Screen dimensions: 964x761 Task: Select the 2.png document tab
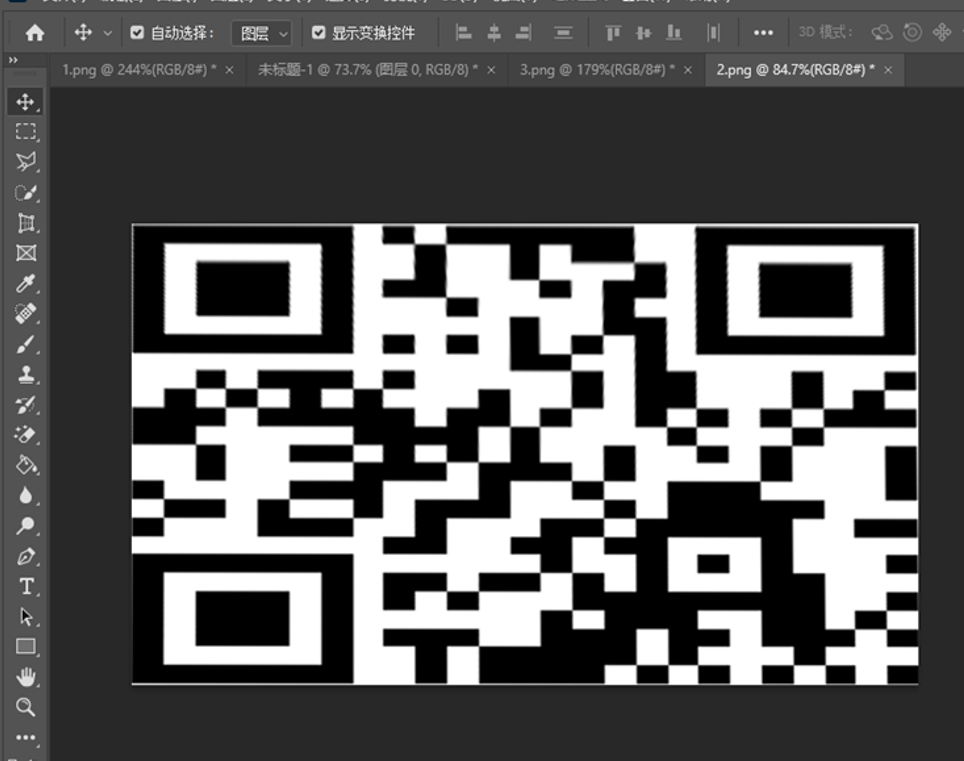795,70
